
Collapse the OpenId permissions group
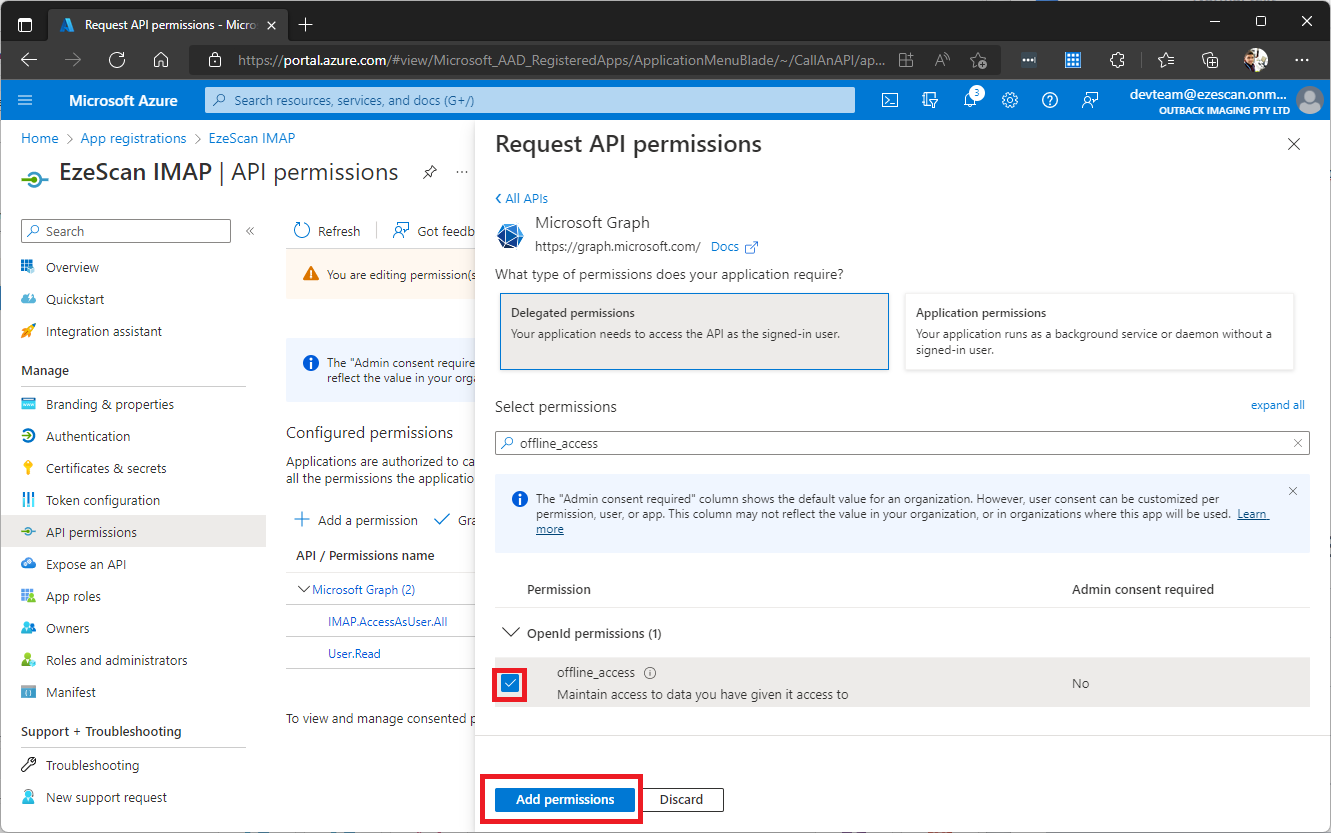511,633
